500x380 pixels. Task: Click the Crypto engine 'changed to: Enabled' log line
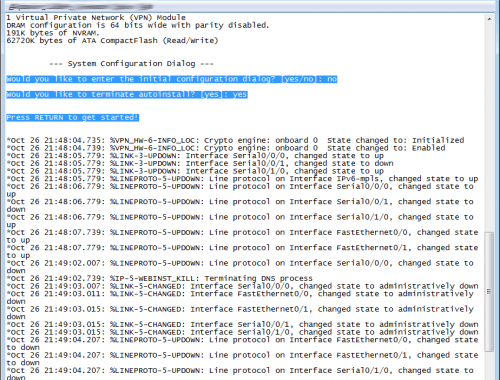coord(226,148)
